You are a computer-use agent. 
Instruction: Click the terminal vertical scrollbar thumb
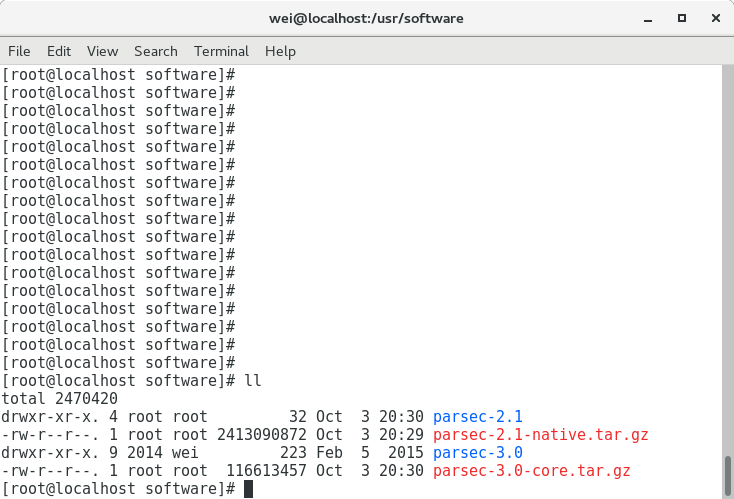(728, 476)
